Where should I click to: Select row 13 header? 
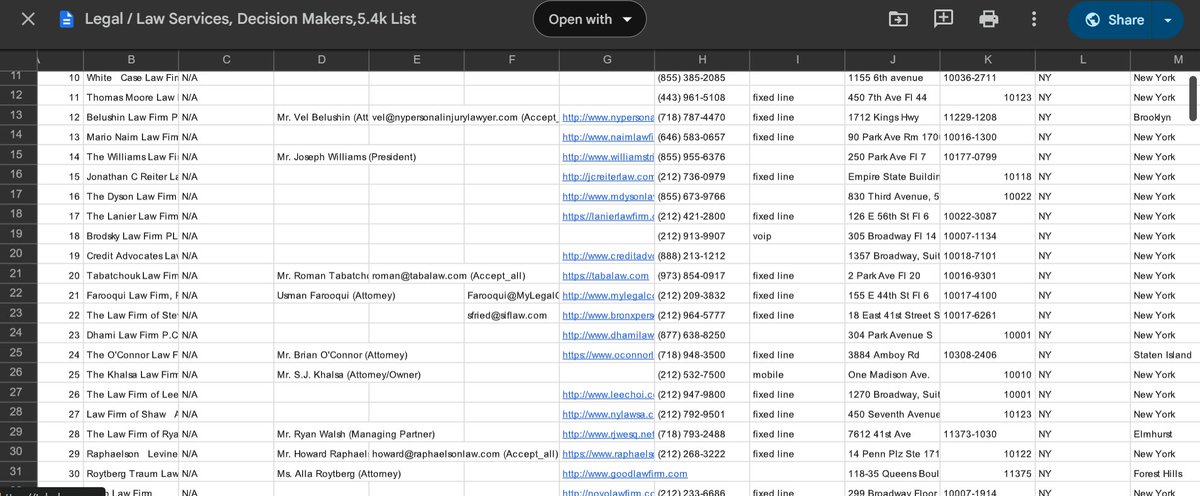pyautogui.click(x=15, y=117)
